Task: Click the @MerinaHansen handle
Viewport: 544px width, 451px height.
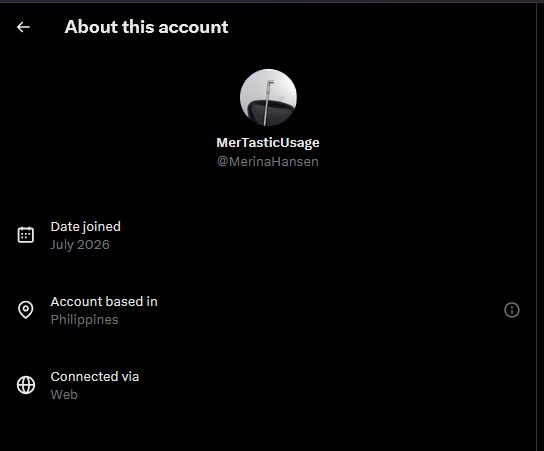Action: pos(267,162)
